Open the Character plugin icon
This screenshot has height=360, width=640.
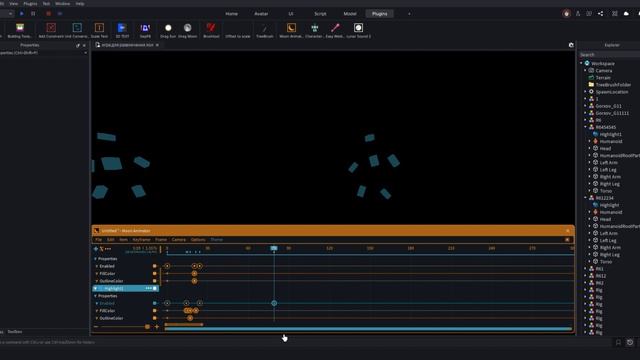pyautogui.click(x=314, y=30)
